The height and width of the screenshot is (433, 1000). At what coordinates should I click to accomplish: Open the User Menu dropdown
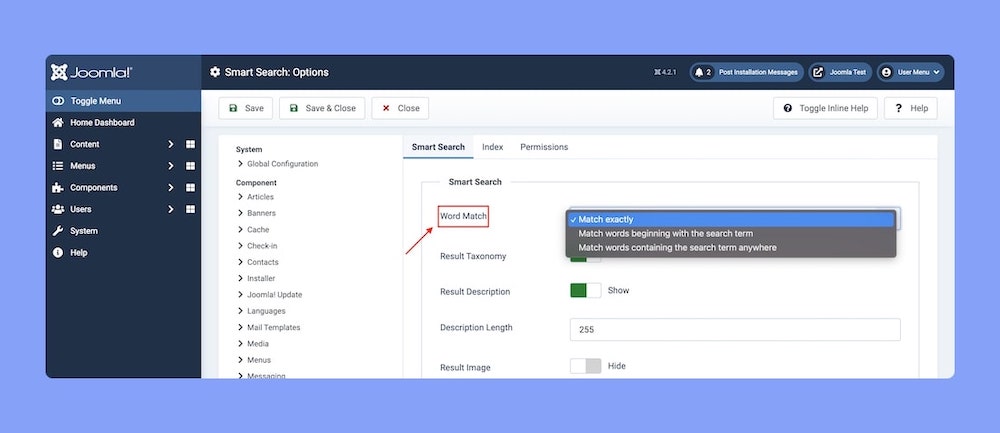click(x=910, y=72)
